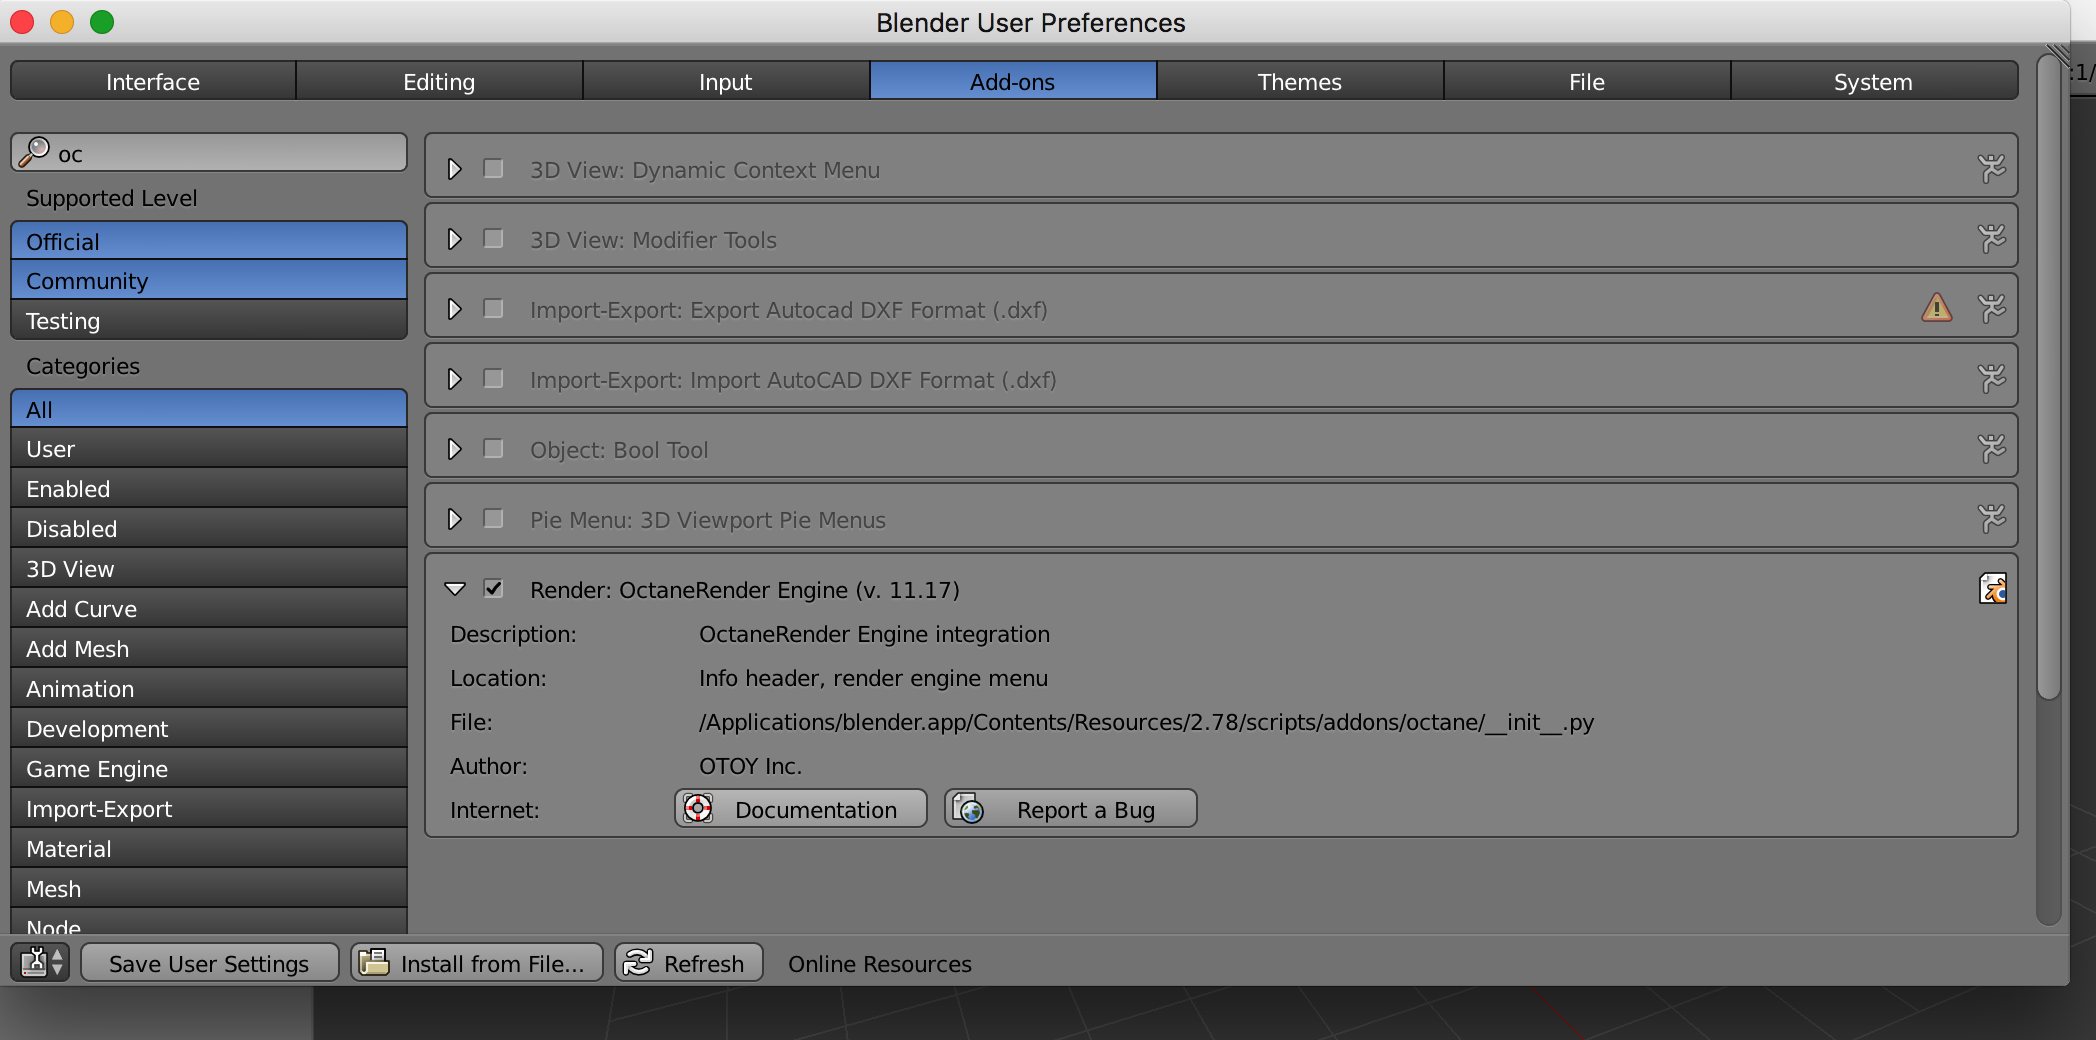The image size is (2096, 1040).
Task: Click Report a Bug for OctaneRender
Action: click(1071, 809)
